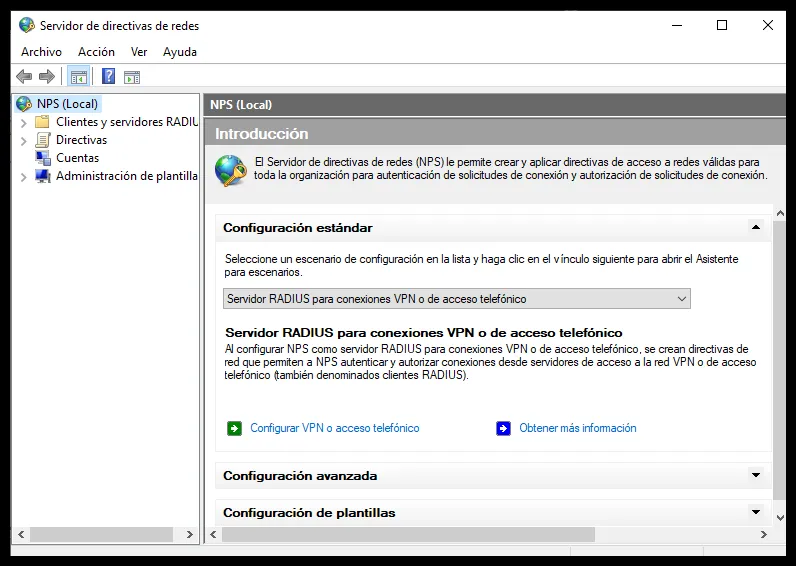
Task: Click right arrow of tree pane horizontal scrollbar
Action: [190, 534]
